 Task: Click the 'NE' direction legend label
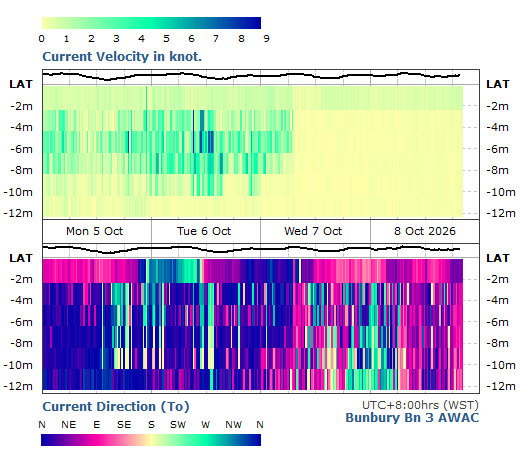coord(69,425)
